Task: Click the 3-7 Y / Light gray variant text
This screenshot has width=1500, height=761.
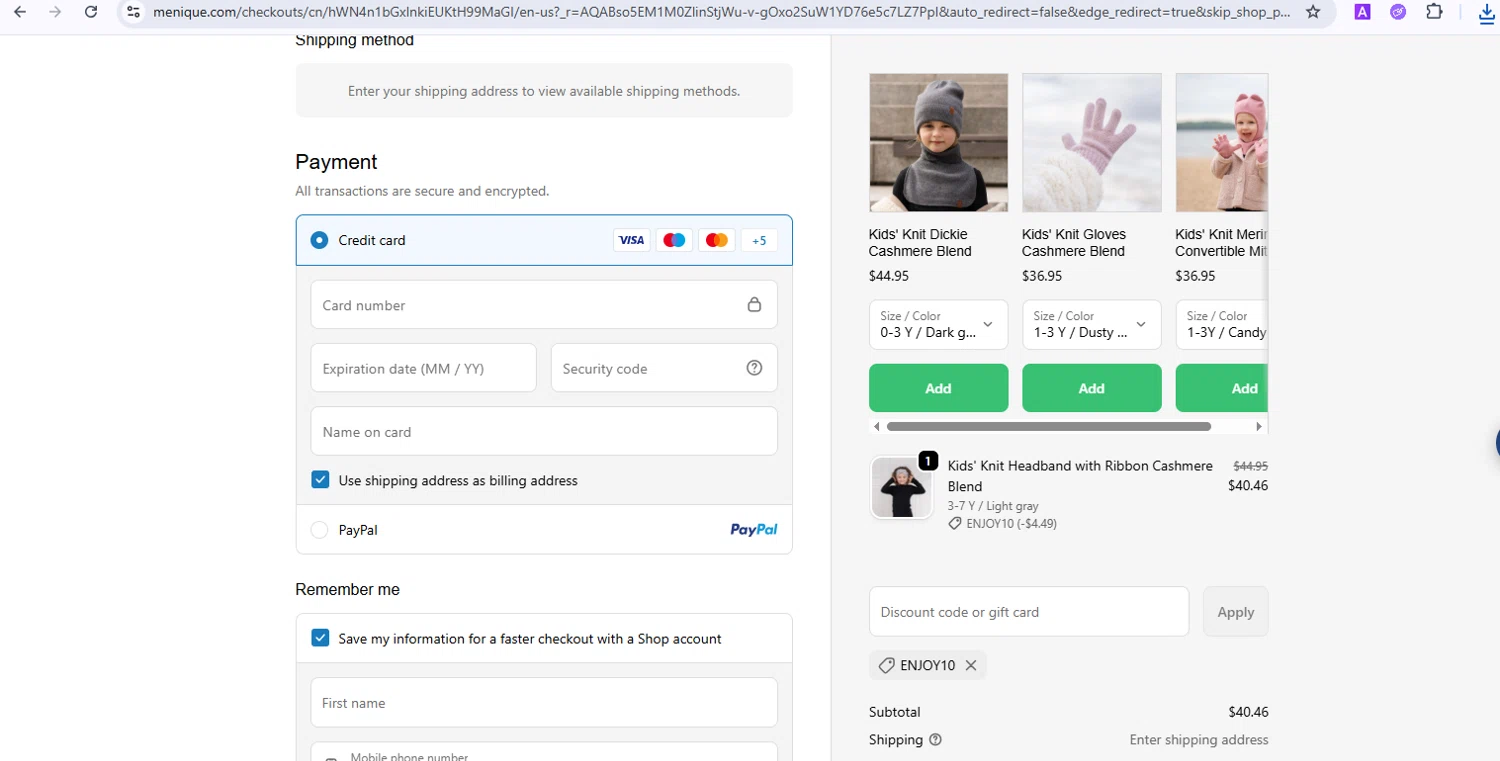Action: point(993,506)
